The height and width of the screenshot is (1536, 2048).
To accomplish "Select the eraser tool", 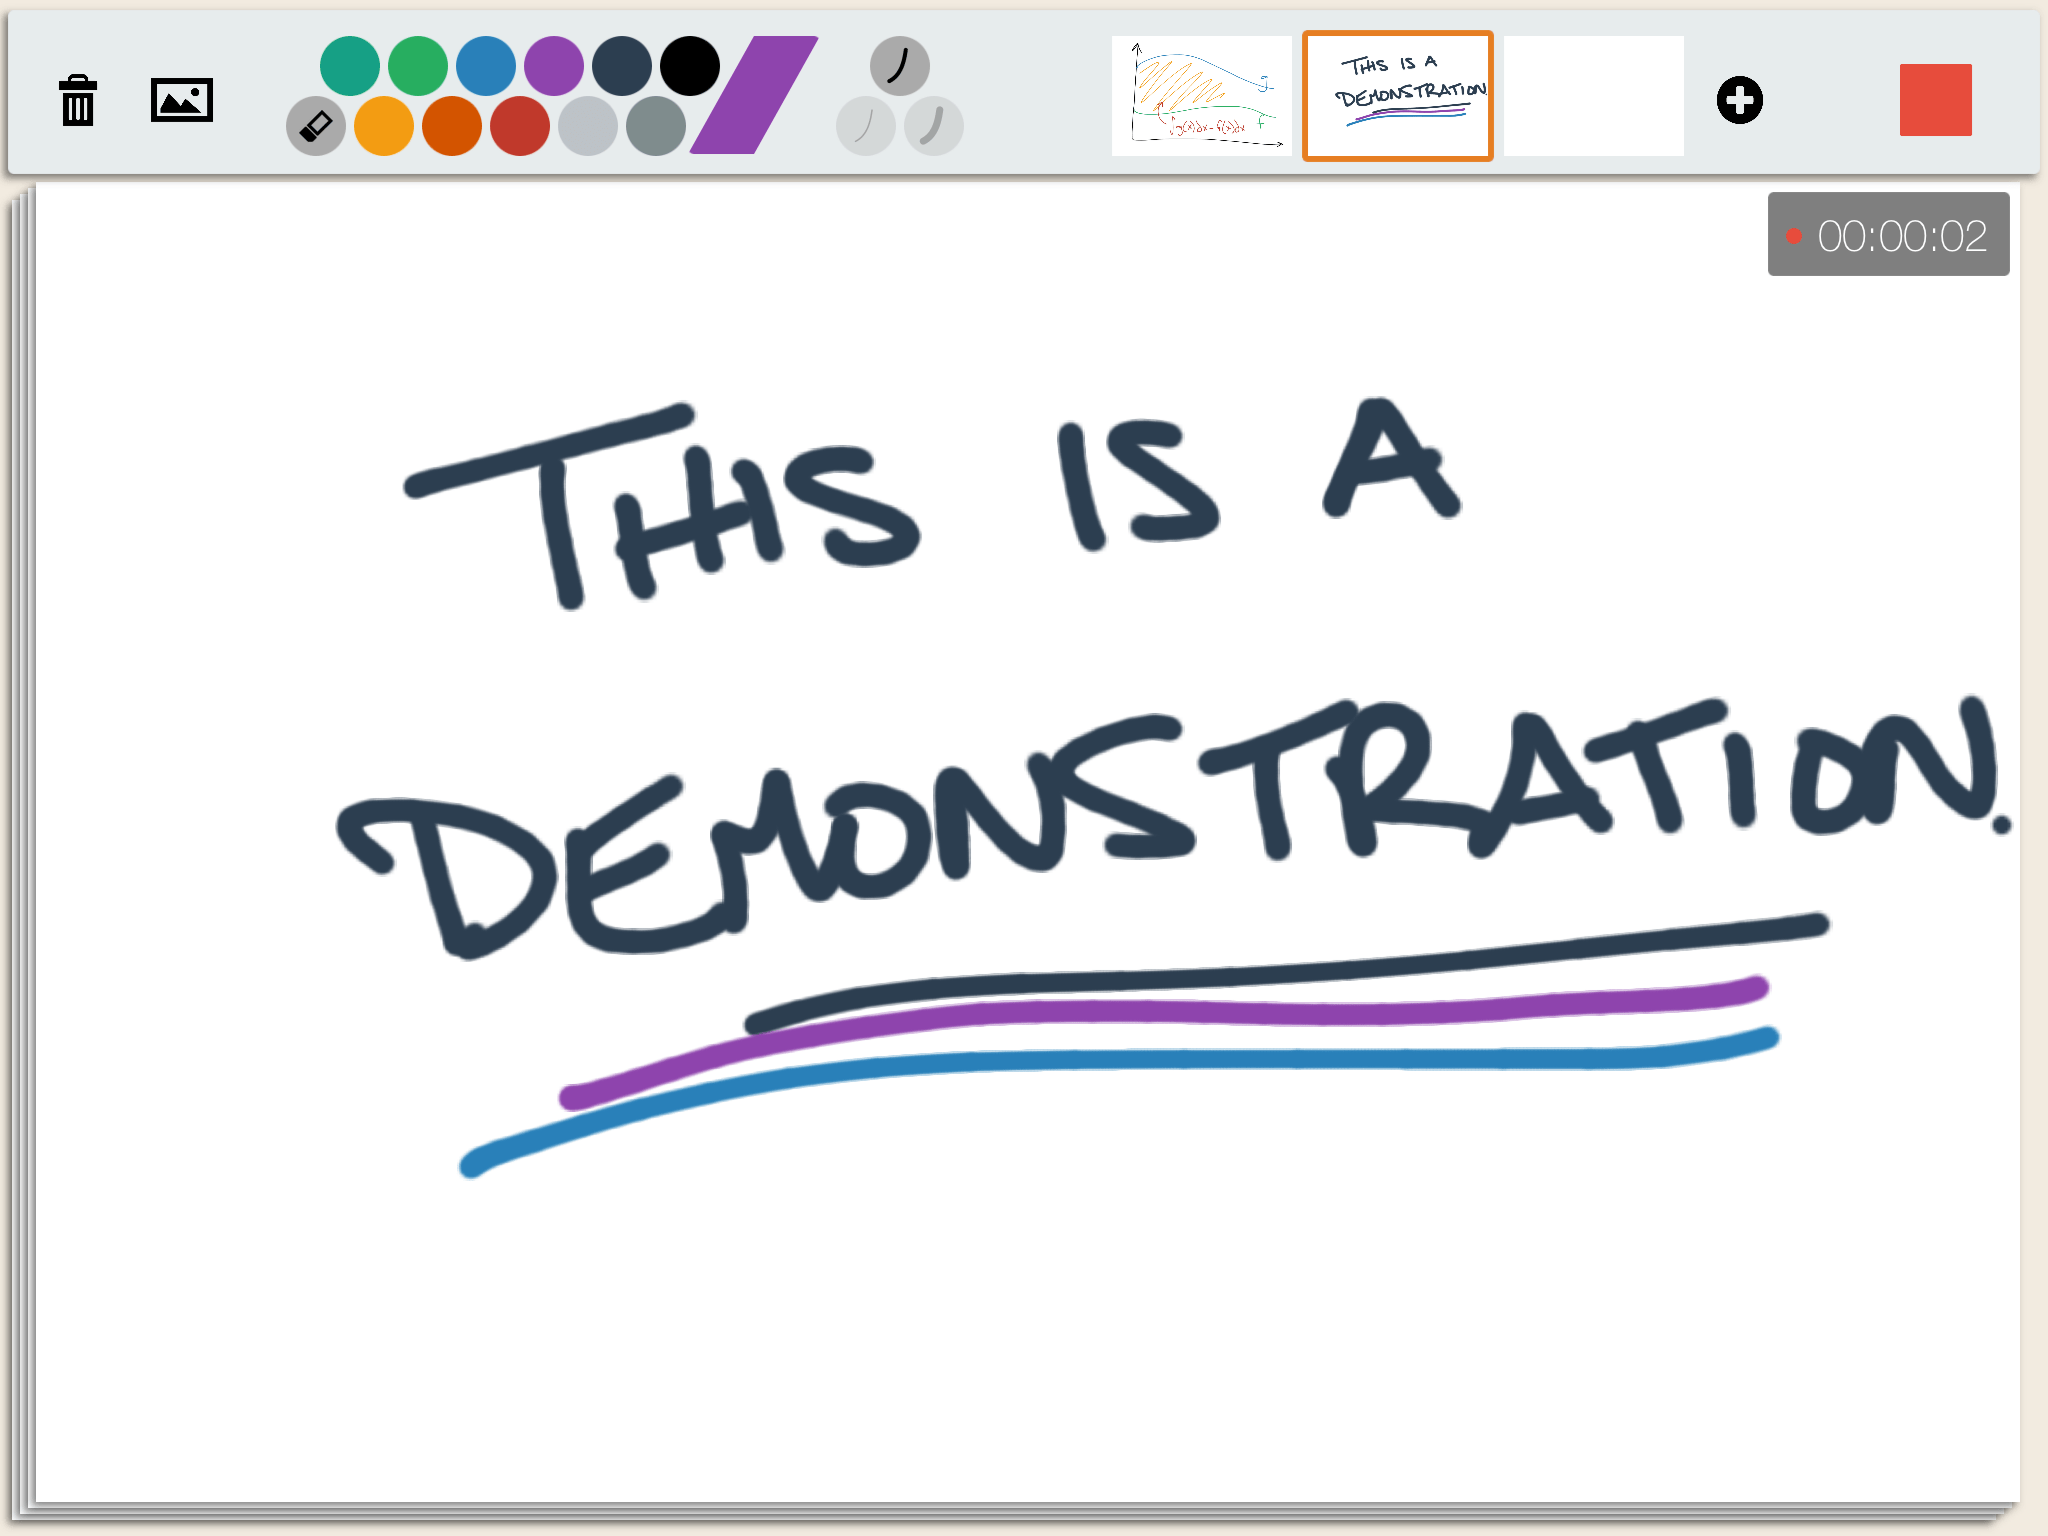I will point(316,126).
